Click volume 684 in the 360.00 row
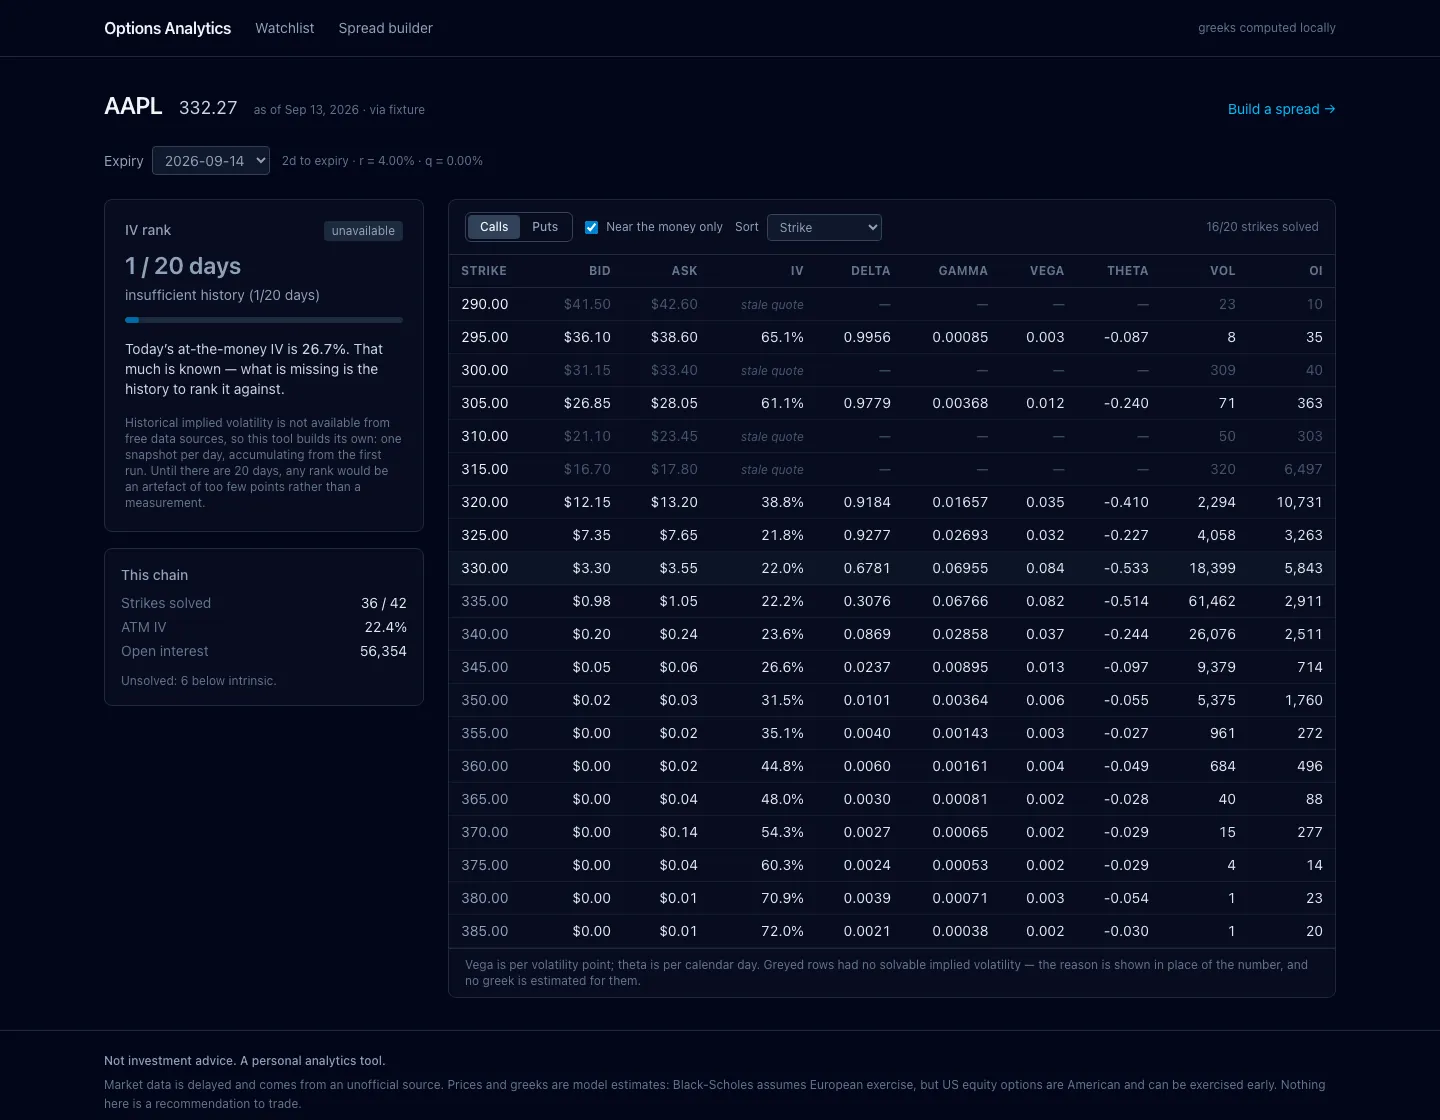1440x1120 pixels. [x=1222, y=766]
